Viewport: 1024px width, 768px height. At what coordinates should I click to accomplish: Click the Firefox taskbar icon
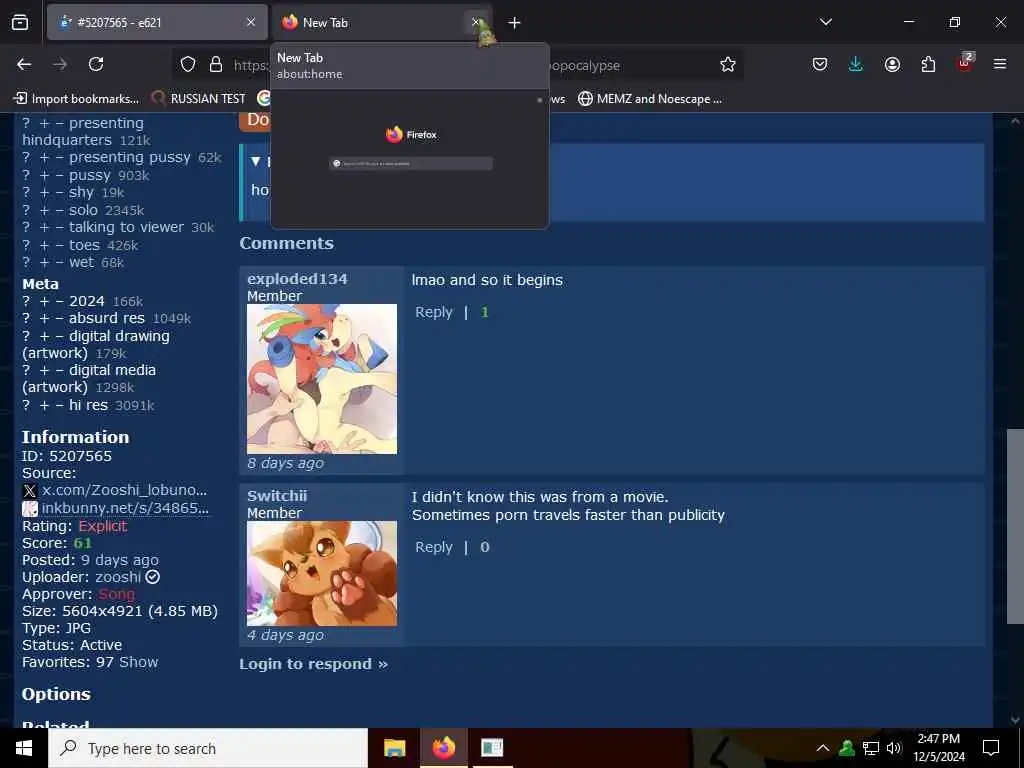coord(443,748)
